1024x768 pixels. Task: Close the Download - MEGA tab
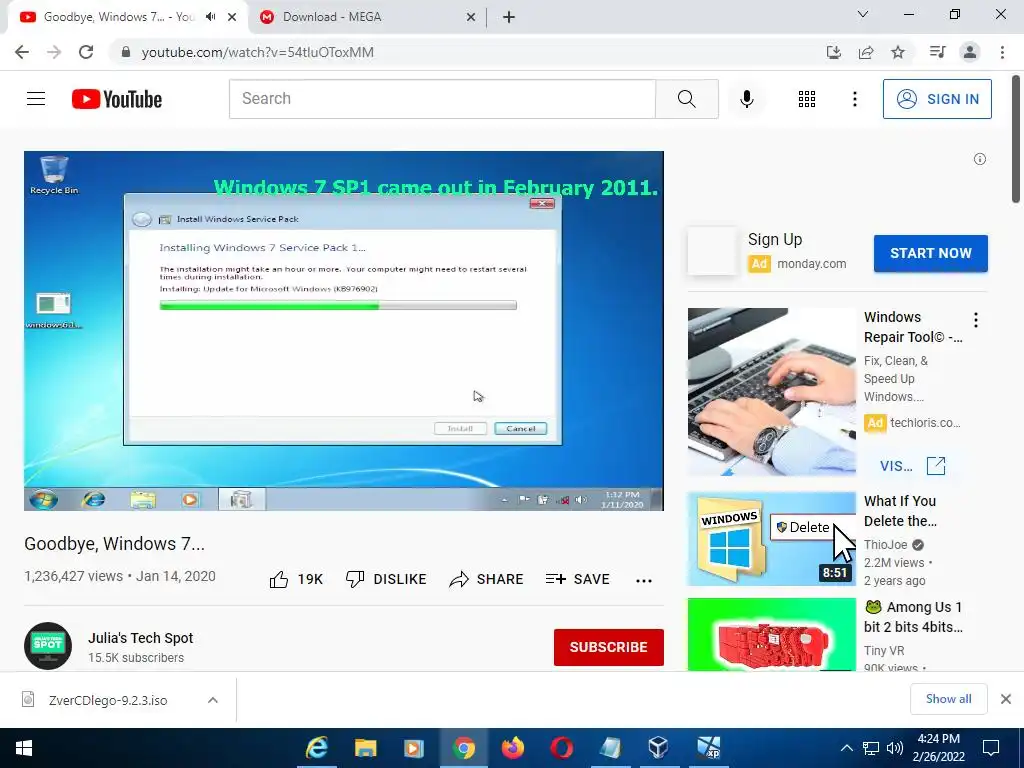[x=470, y=17]
